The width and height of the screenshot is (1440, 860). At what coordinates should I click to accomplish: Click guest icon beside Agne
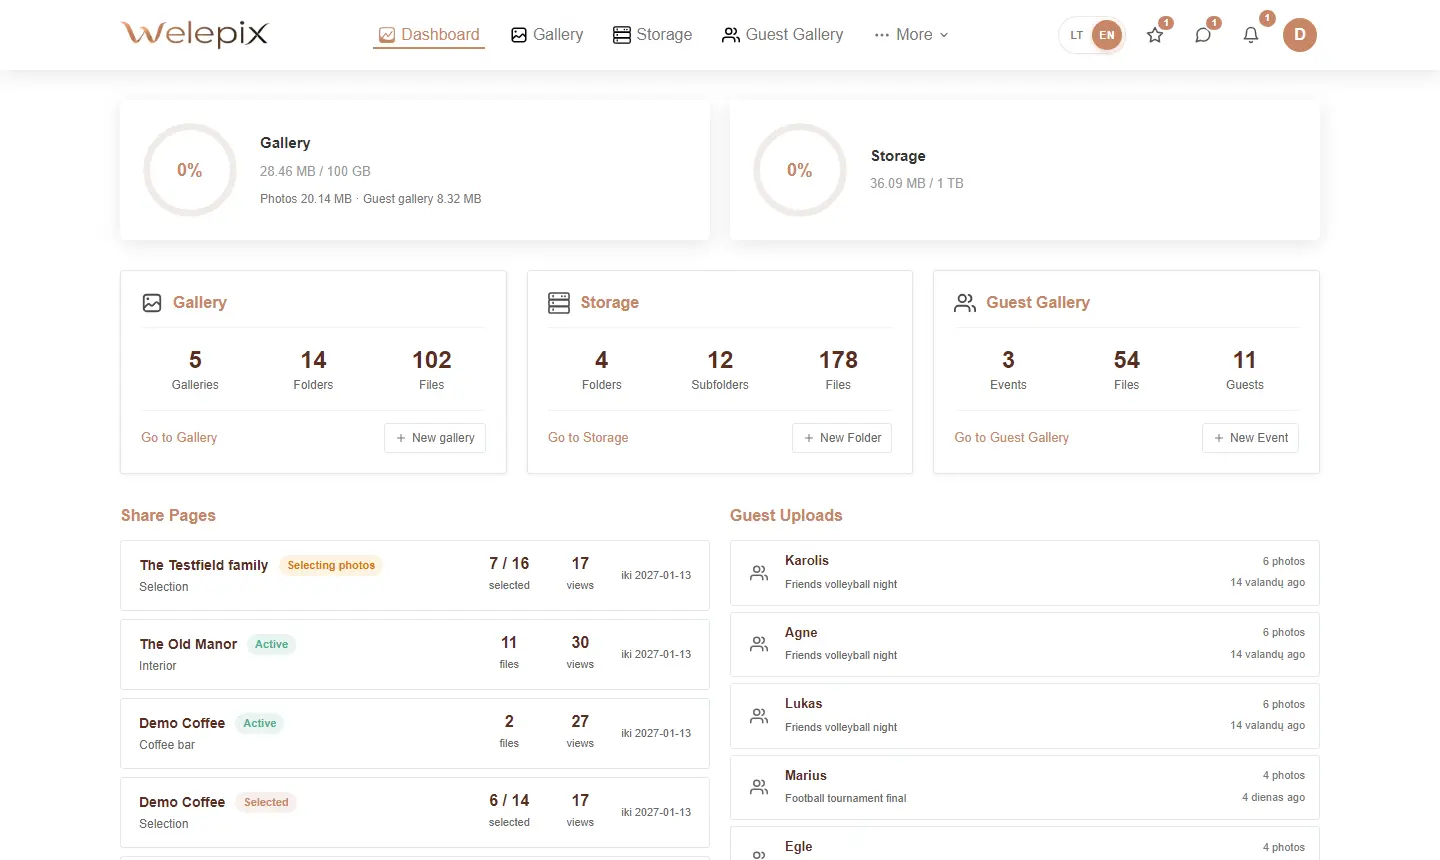[759, 644]
